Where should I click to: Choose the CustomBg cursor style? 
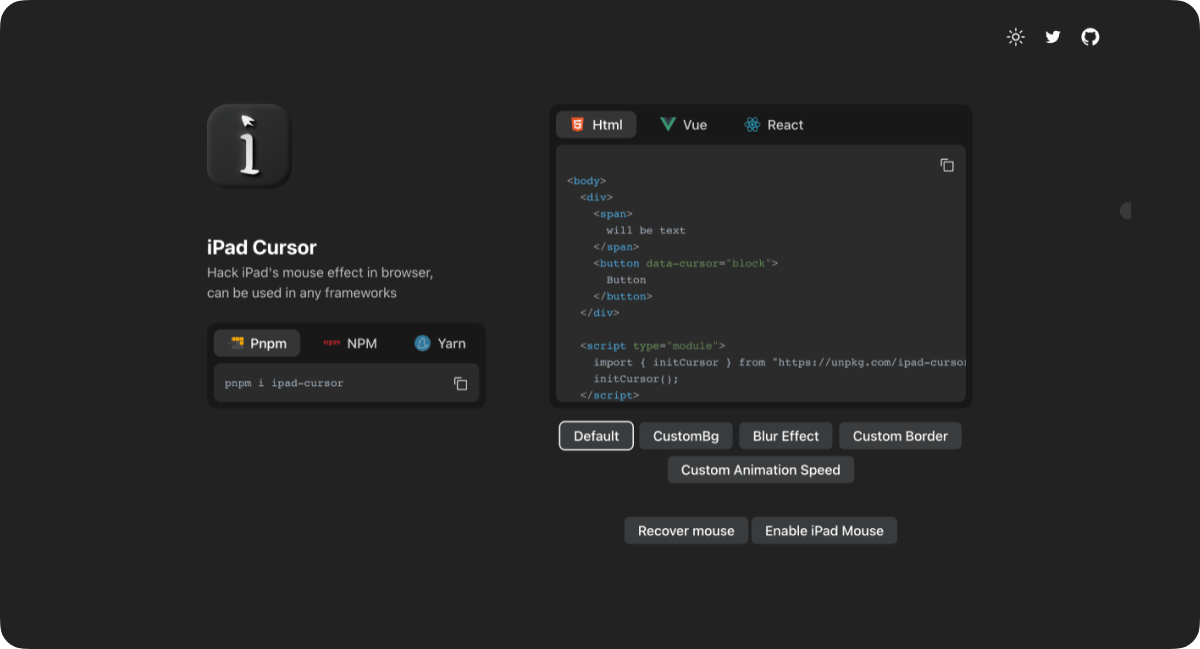point(686,436)
